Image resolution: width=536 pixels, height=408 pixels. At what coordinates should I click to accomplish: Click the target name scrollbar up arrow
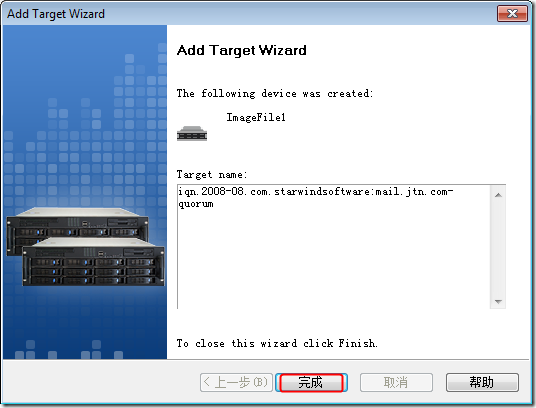[x=498, y=195]
